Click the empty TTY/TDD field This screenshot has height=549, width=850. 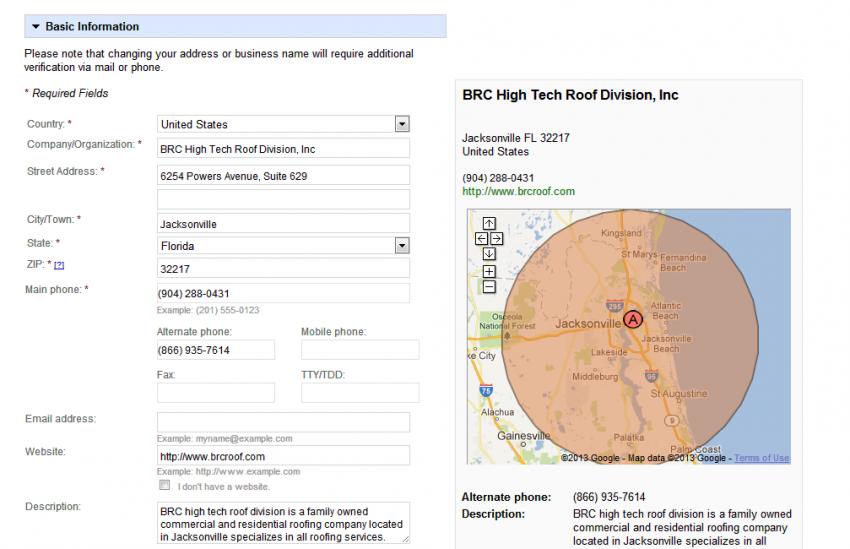pos(360,393)
